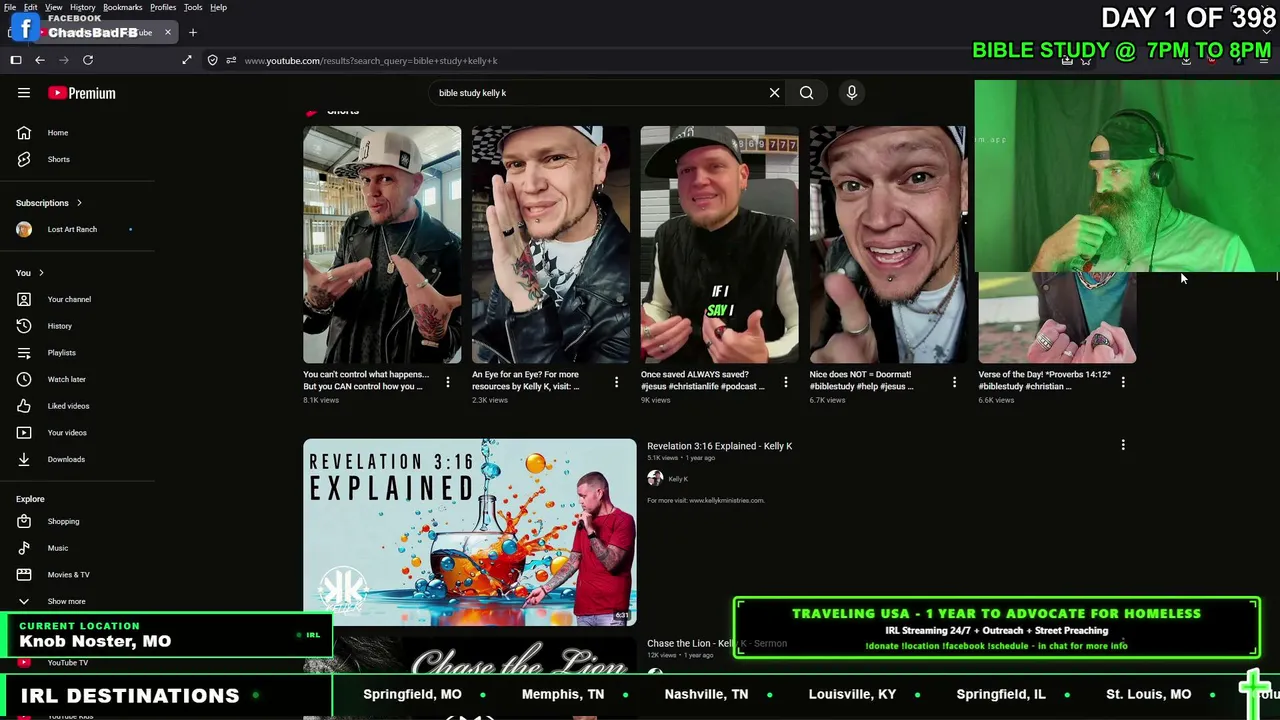Screen dimensions: 1280x720
Task: Open options for "You can't control what happens" short
Action: 448,382
